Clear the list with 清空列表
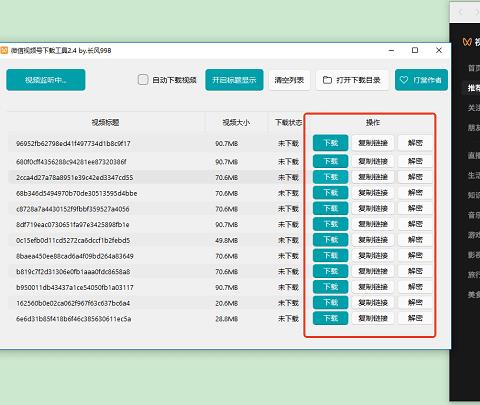480x405 pixels. (289, 80)
